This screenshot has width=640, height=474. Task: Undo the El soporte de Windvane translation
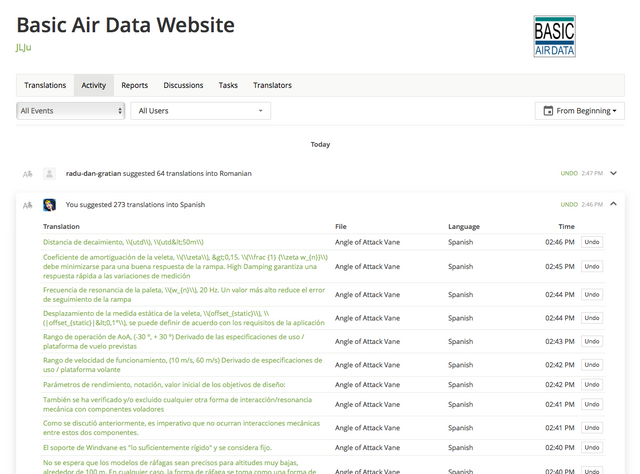592,447
